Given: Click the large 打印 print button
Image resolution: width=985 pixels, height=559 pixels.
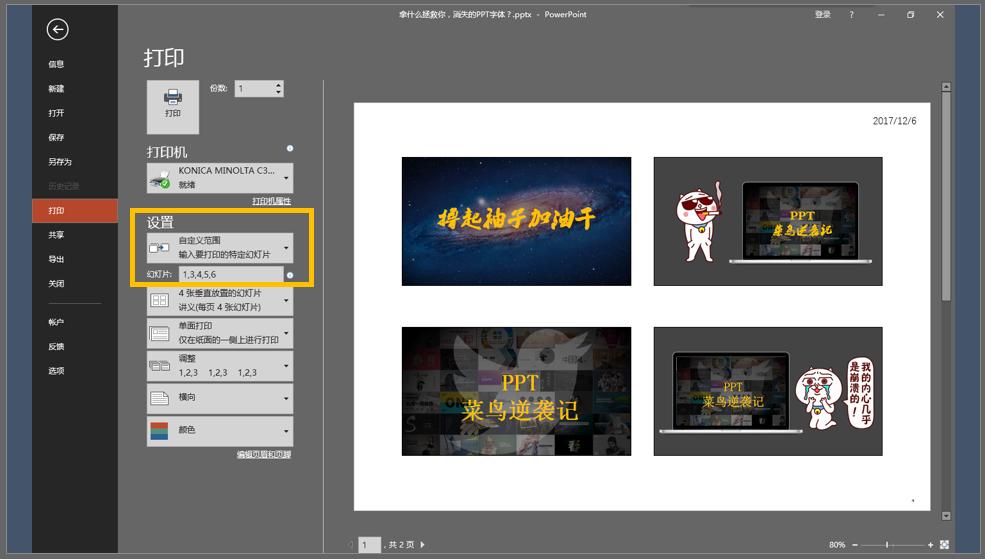Looking at the screenshot, I should point(173,107).
